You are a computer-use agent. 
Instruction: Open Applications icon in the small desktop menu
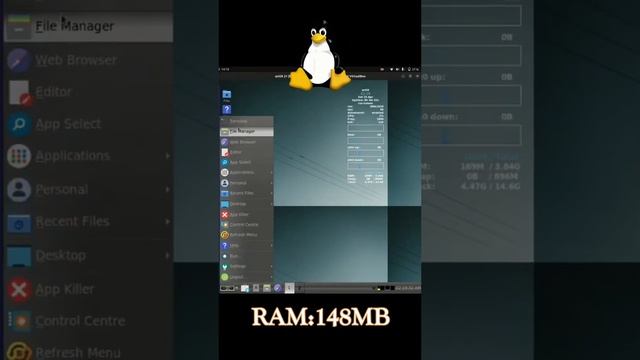pos(225,173)
